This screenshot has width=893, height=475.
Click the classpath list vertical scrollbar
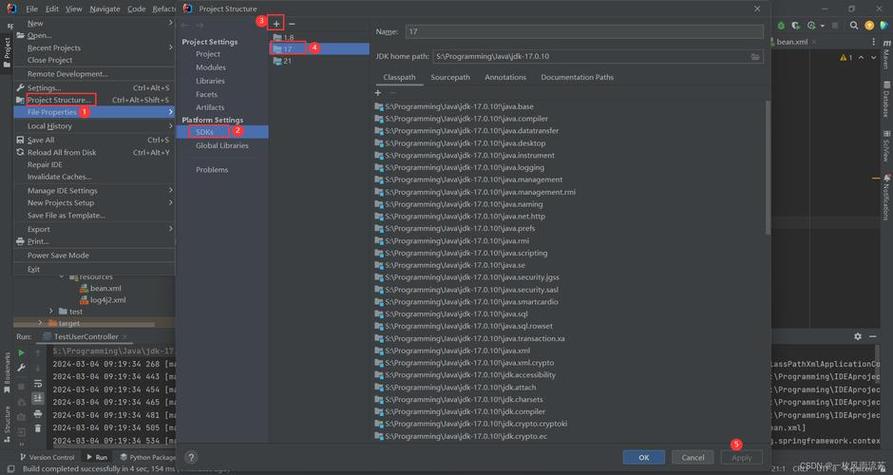coord(768,167)
